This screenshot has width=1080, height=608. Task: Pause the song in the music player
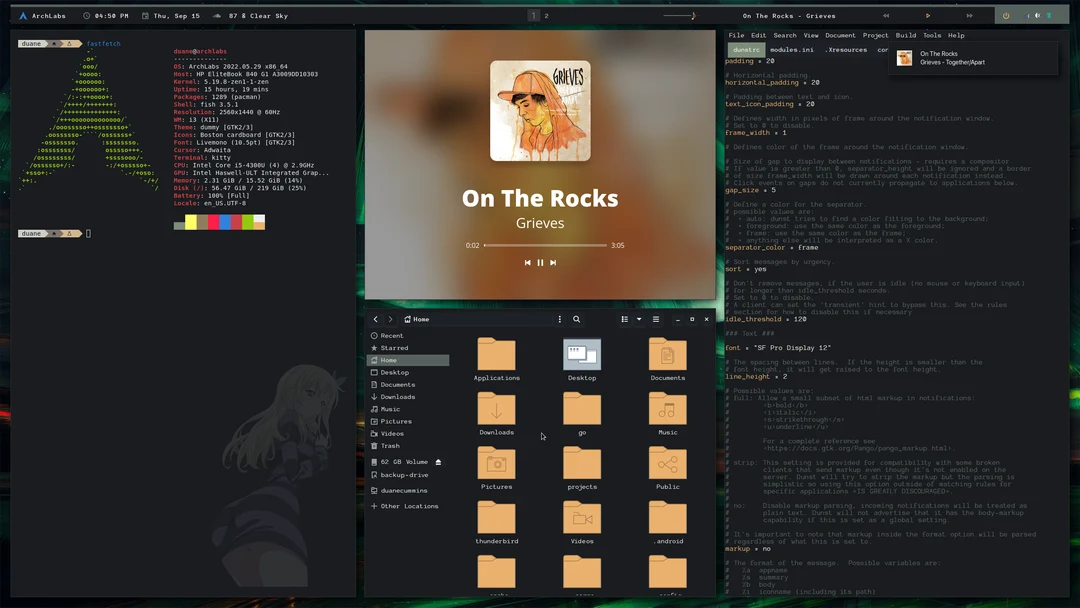pyautogui.click(x=540, y=263)
